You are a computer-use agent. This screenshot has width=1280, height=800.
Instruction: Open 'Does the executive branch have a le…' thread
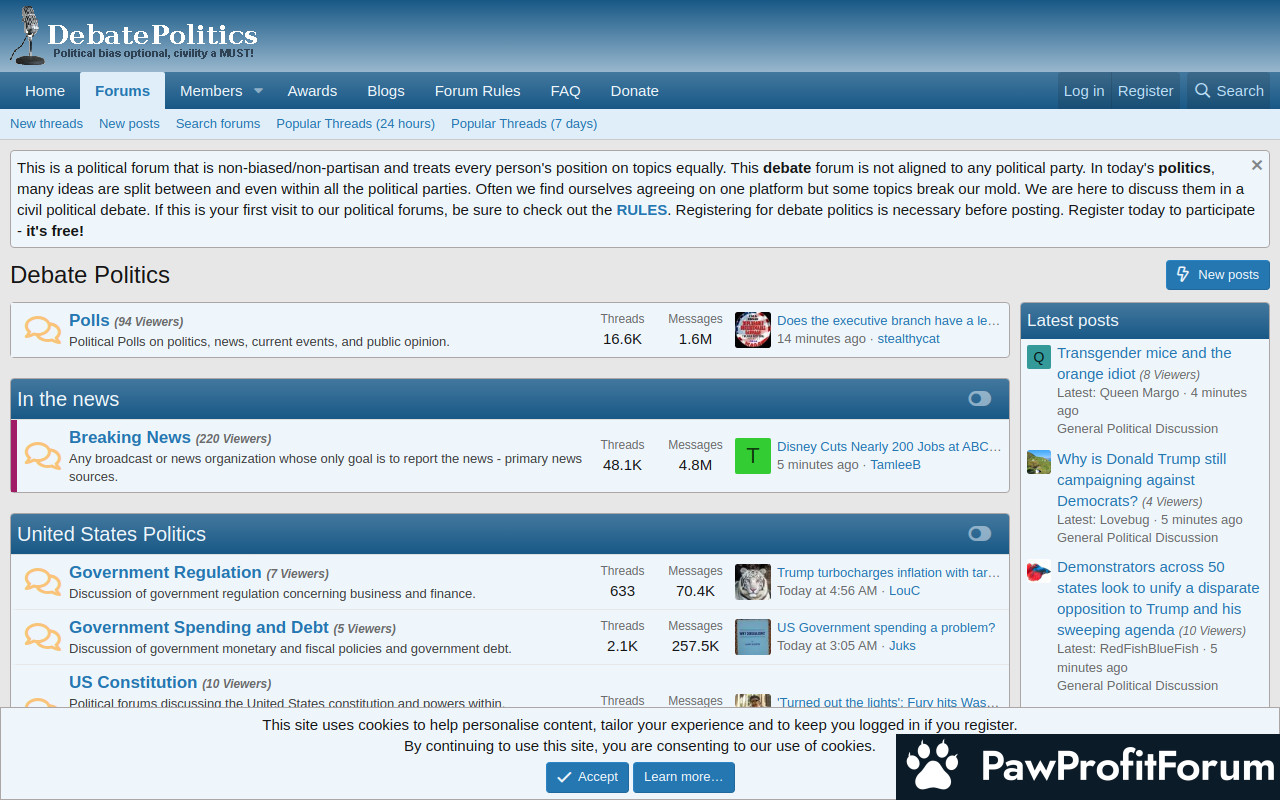[889, 321]
